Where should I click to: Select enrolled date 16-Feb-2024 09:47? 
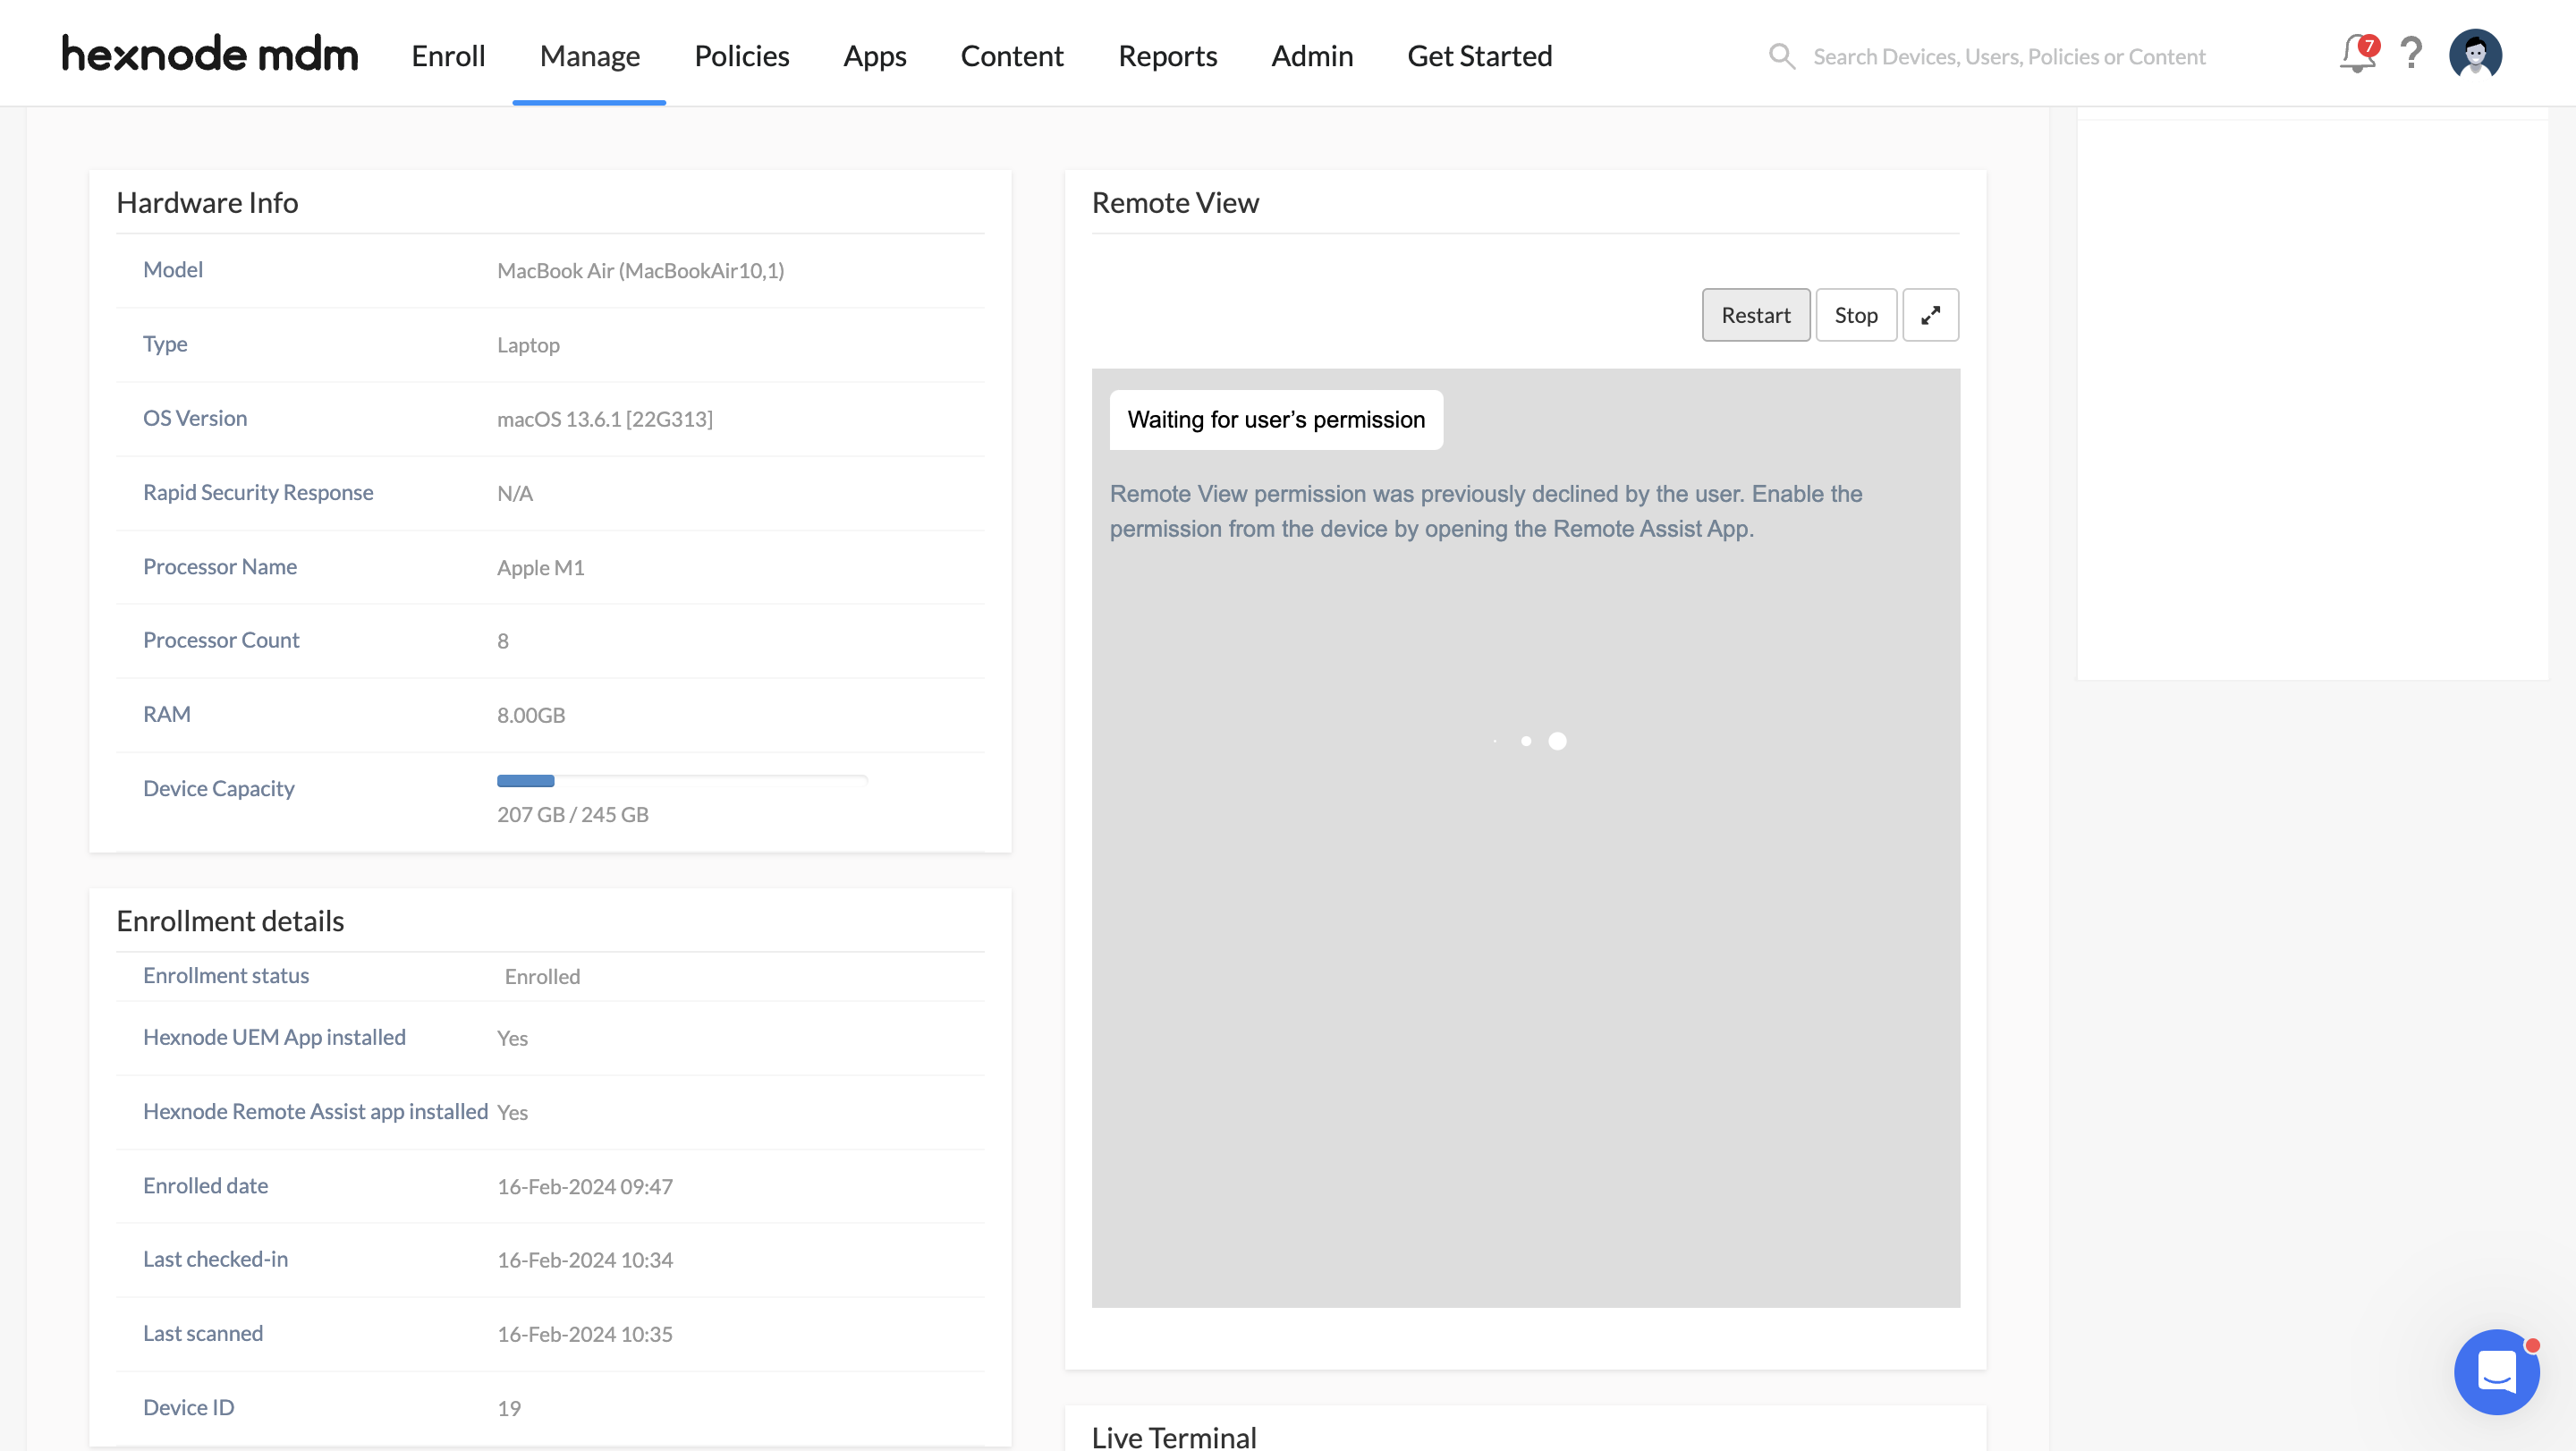tap(584, 1186)
